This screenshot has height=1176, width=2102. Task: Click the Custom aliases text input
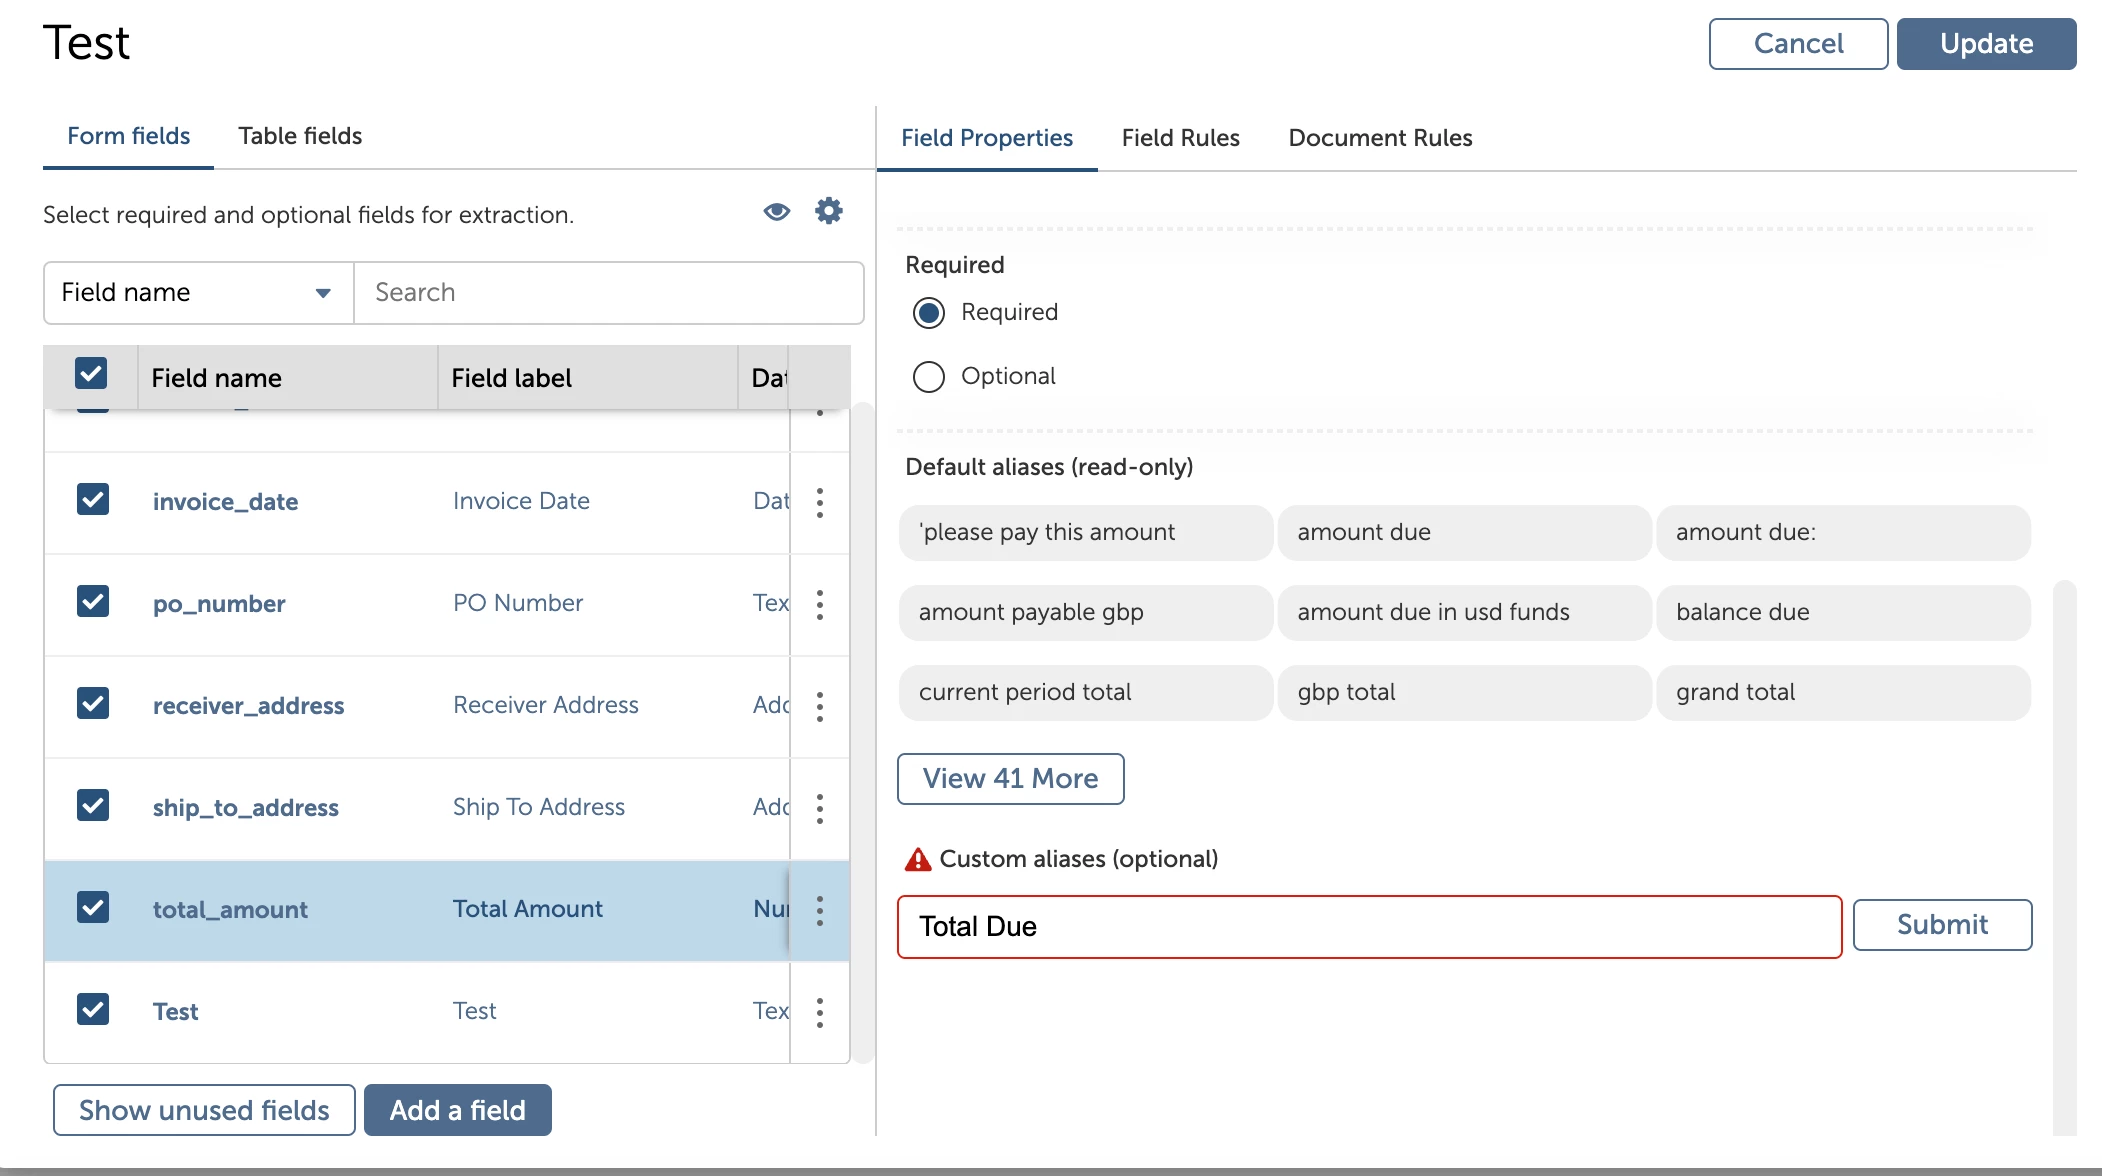click(x=1368, y=927)
